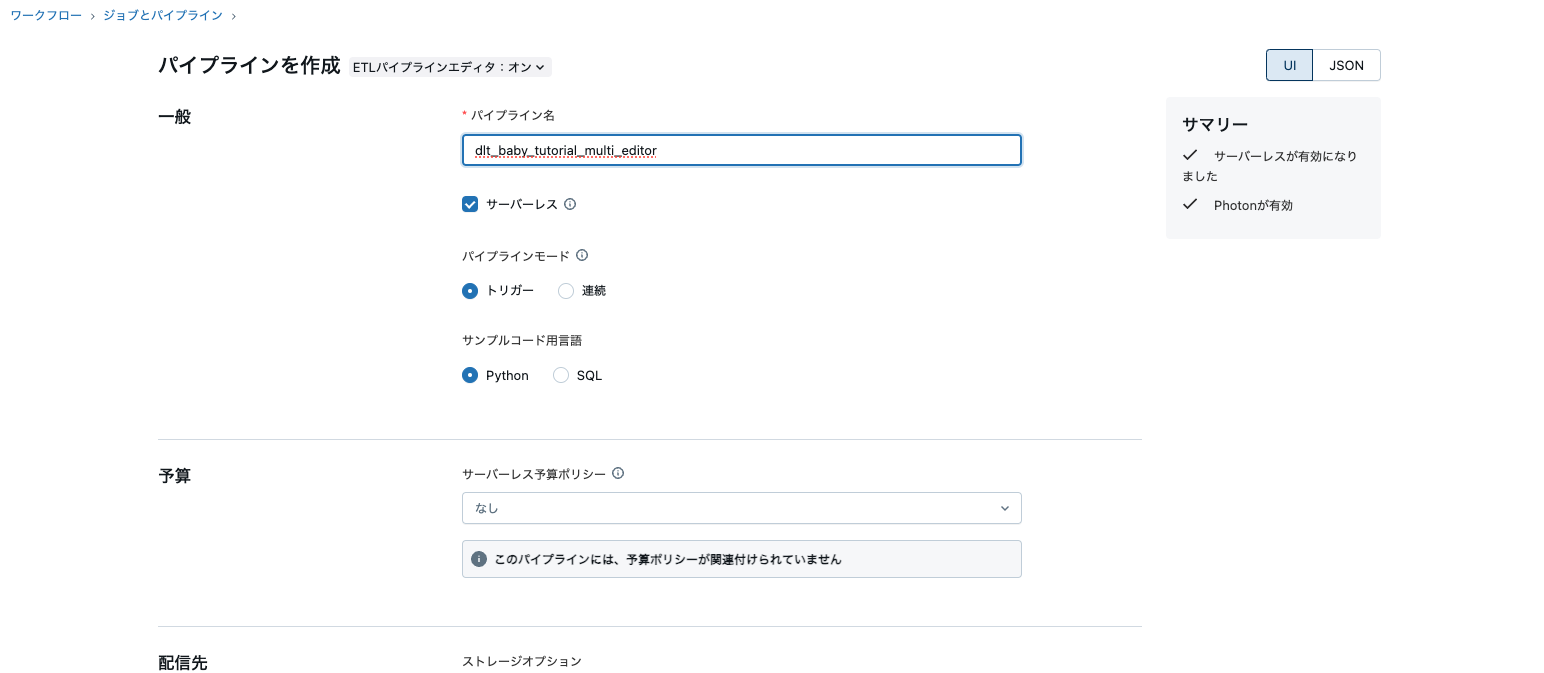Uncheck the サーバーレス checkbox

click(x=470, y=204)
